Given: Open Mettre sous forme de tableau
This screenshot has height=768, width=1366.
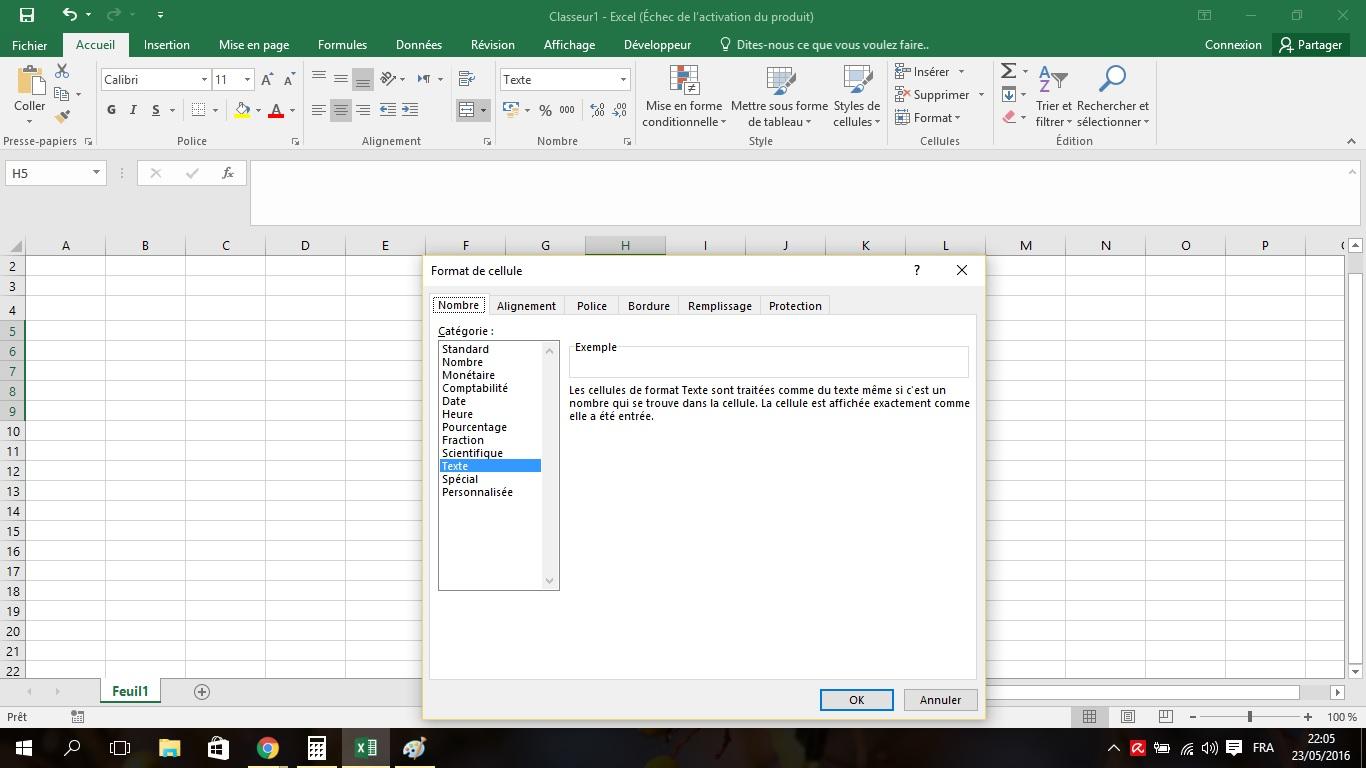Looking at the screenshot, I should point(779,97).
